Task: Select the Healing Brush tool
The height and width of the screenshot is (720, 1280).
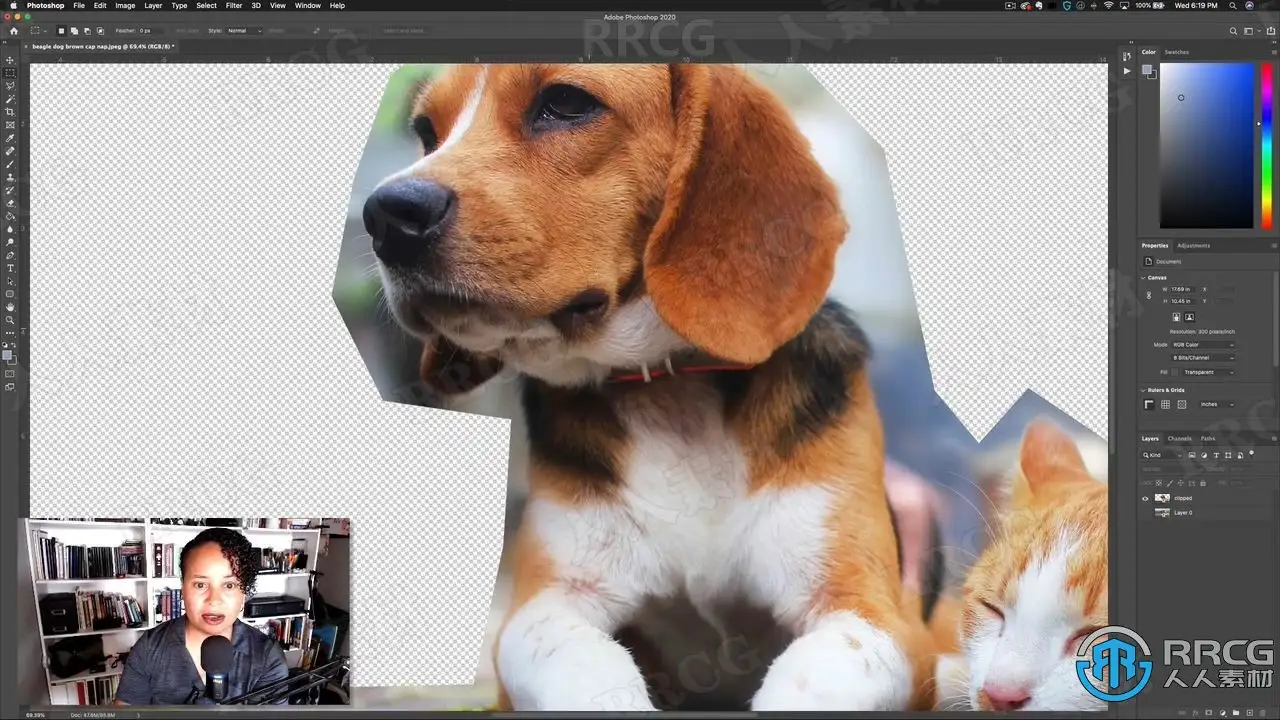Action: pyautogui.click(x=11, y=151)
